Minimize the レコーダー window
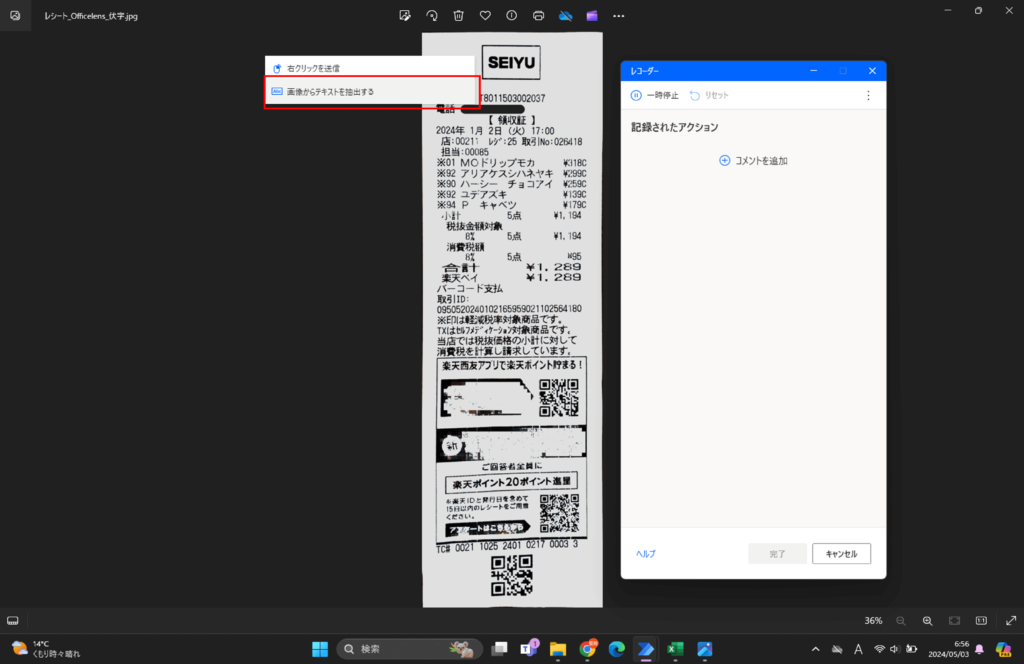 (814, 71)
